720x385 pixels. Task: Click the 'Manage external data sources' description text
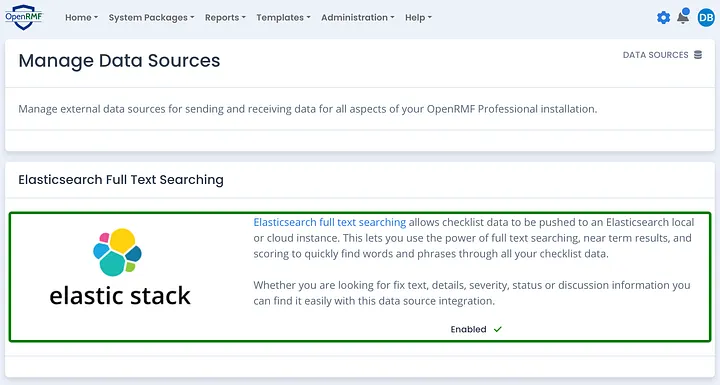[x=308, y=109]
